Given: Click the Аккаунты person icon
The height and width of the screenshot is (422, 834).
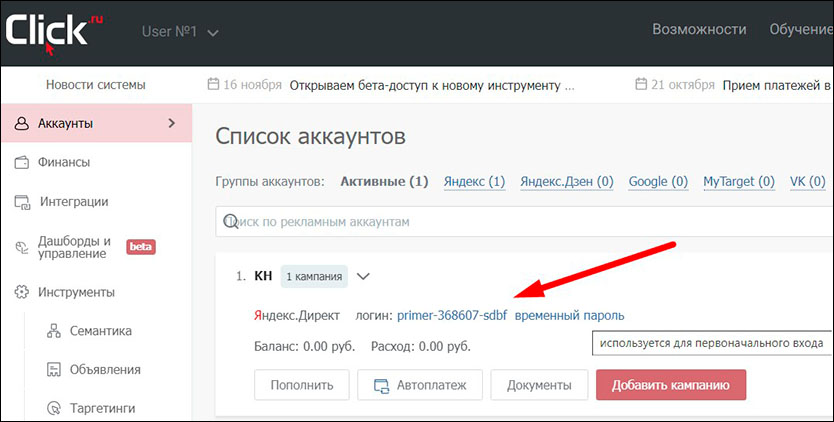Looking at the screenshot, I should point(21,124).
